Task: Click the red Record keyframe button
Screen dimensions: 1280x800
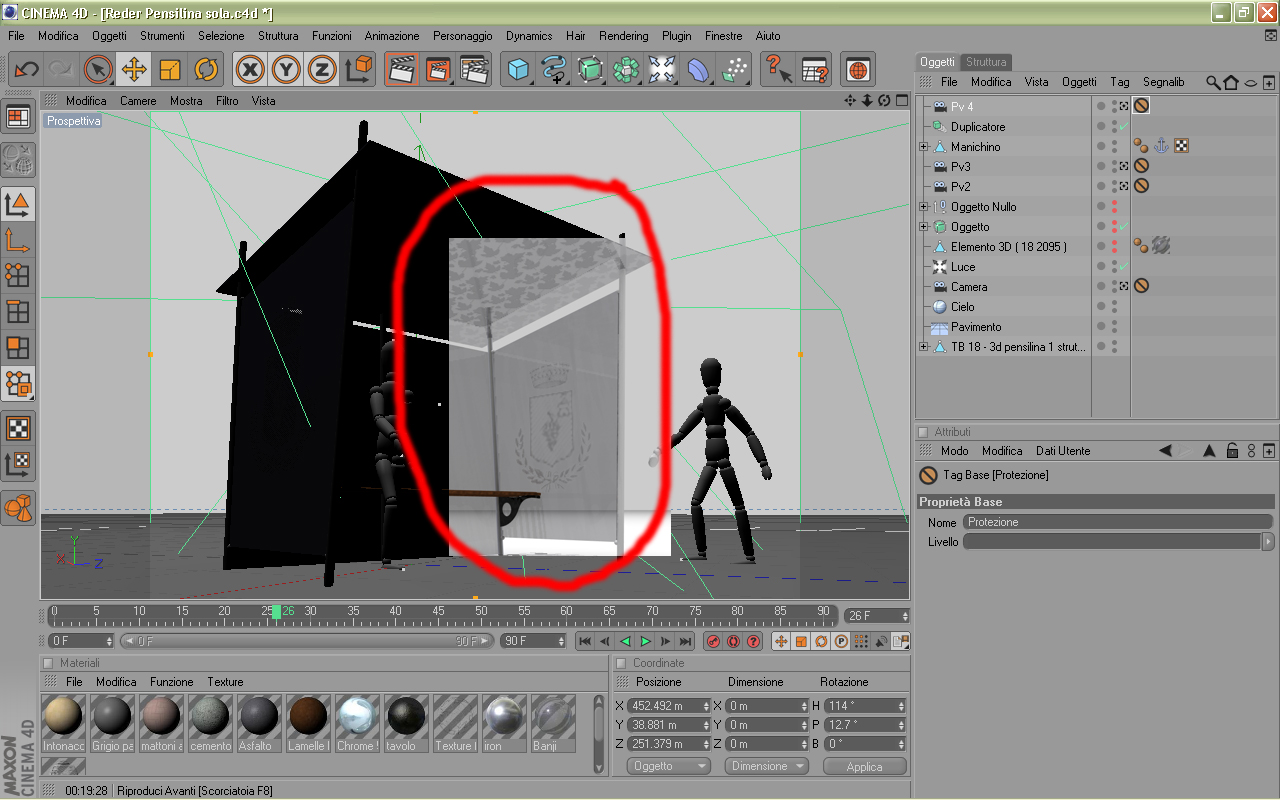Action: tap(714, 641)
